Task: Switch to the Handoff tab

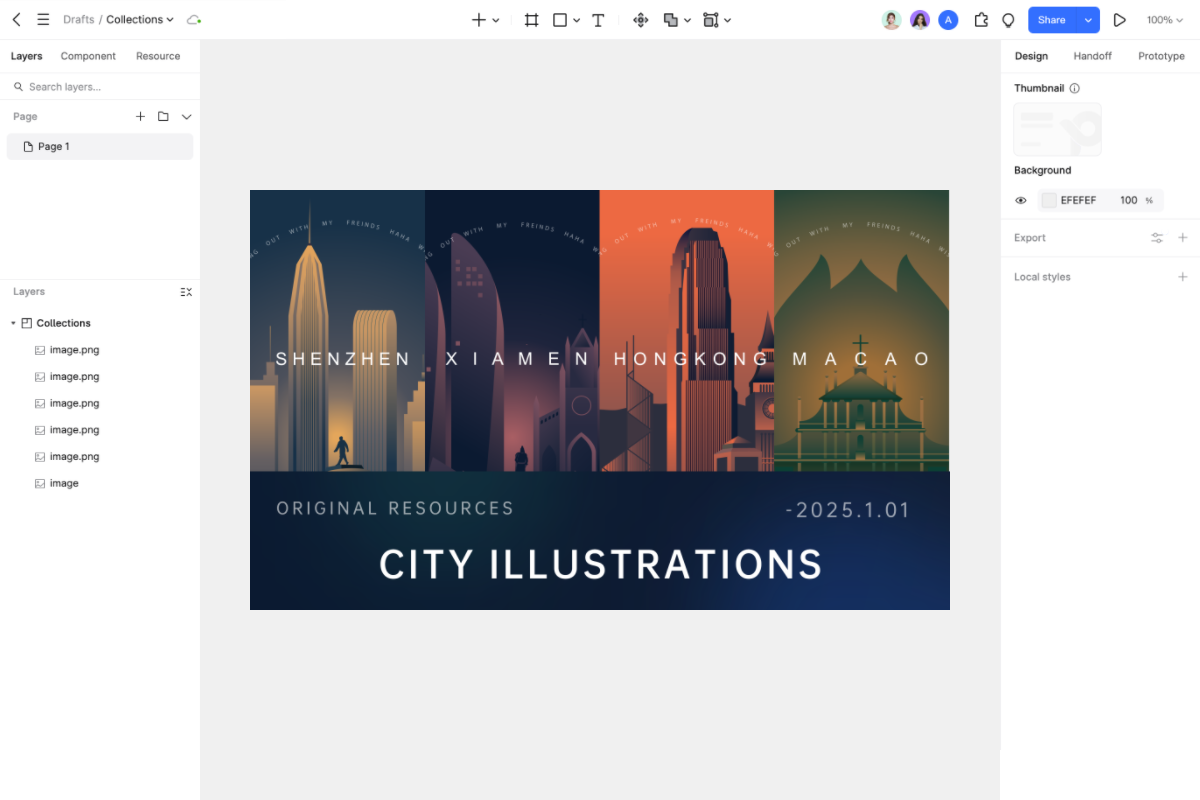Action: point(1092,56)
